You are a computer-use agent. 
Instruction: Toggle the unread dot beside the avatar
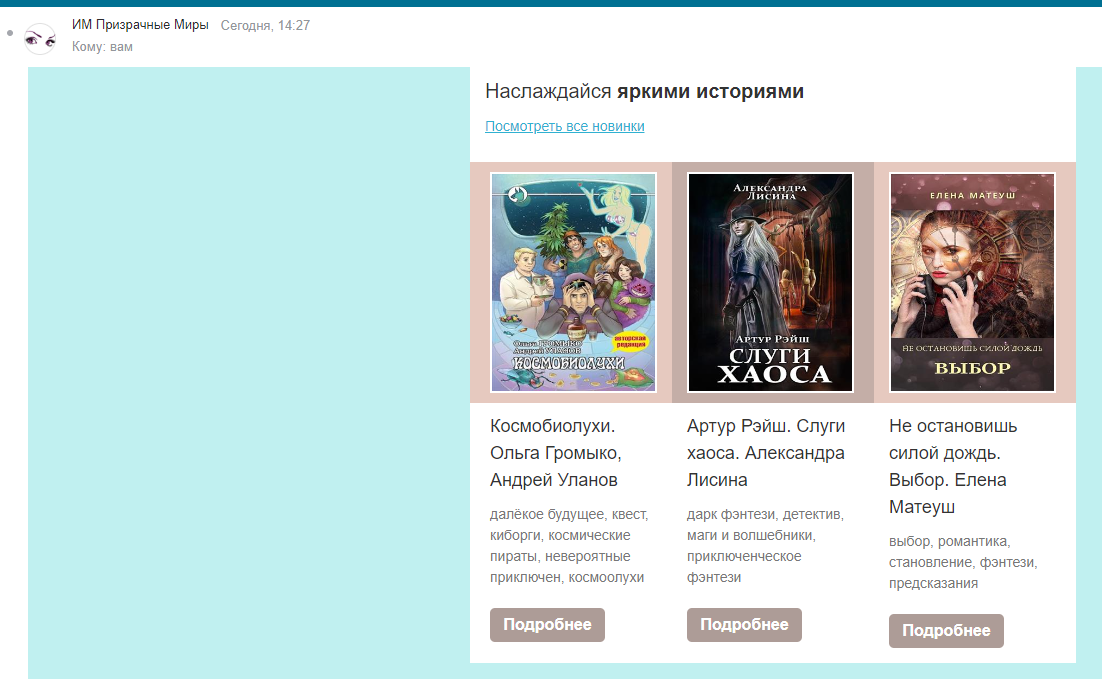click(10, 33)
